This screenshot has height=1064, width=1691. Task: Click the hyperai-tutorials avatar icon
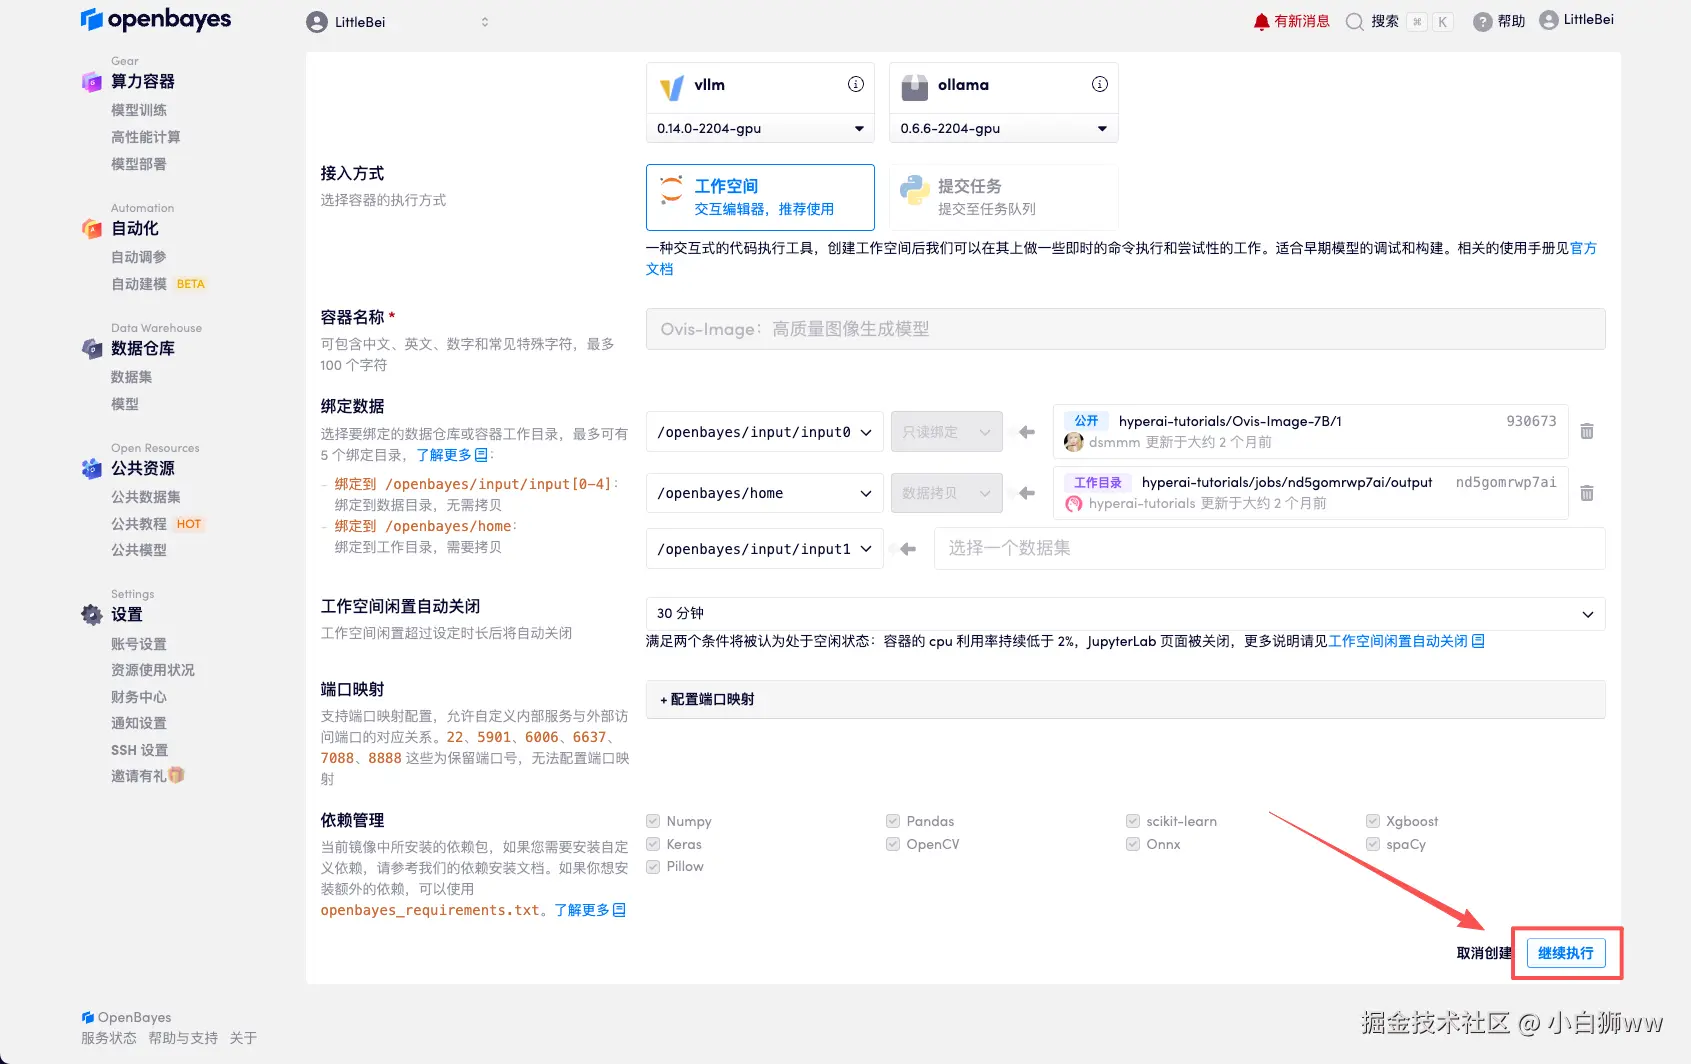pos(1074,504)
